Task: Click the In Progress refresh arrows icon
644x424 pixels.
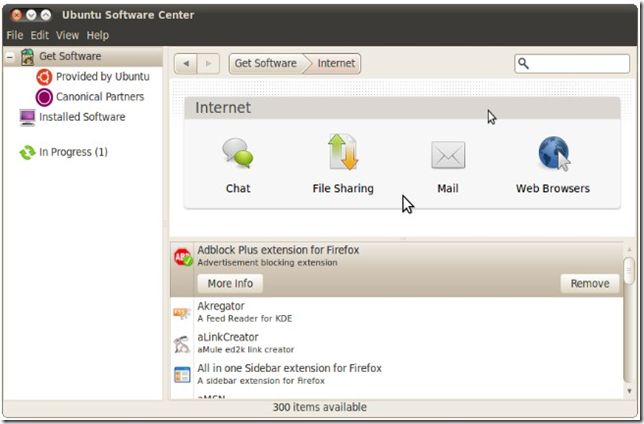Action: pos(28,152)
